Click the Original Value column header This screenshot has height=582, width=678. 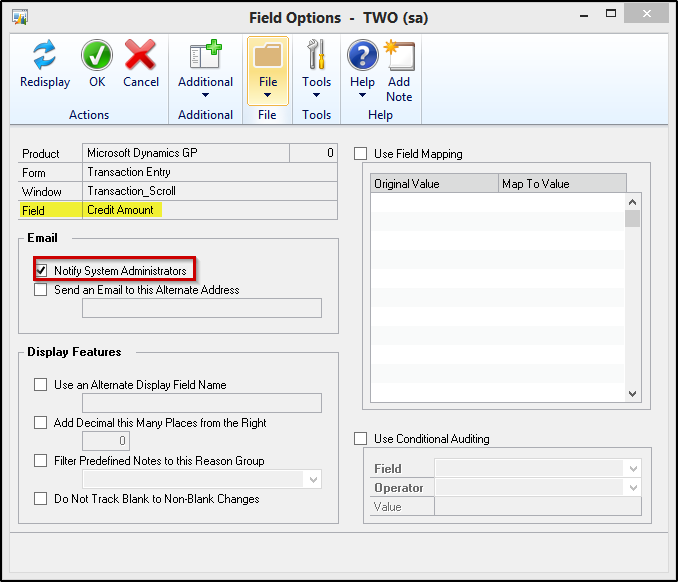(434, 184)
